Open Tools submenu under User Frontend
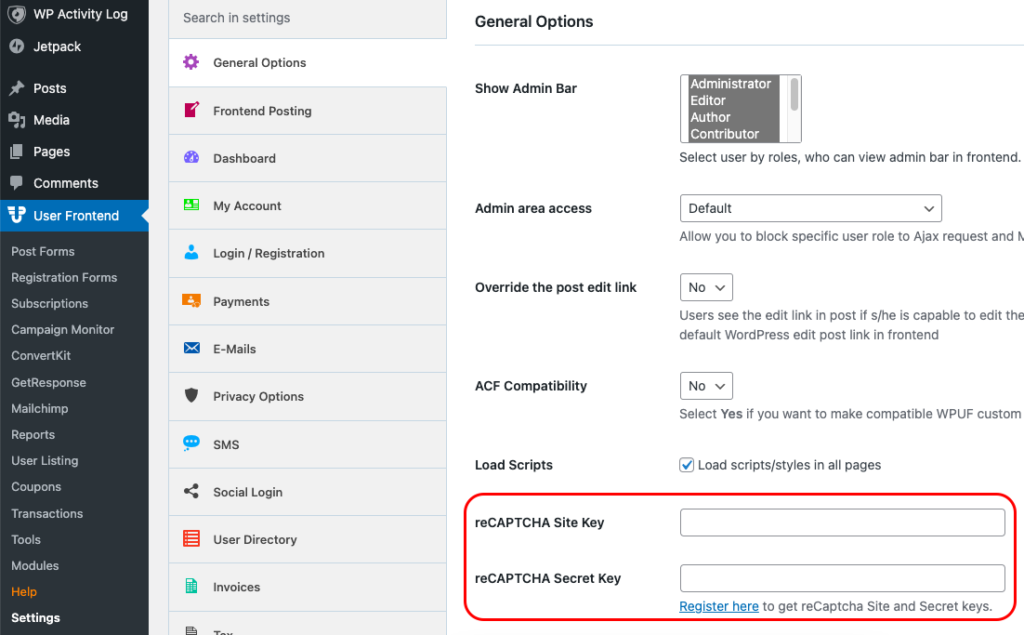 tap(25, 540)
